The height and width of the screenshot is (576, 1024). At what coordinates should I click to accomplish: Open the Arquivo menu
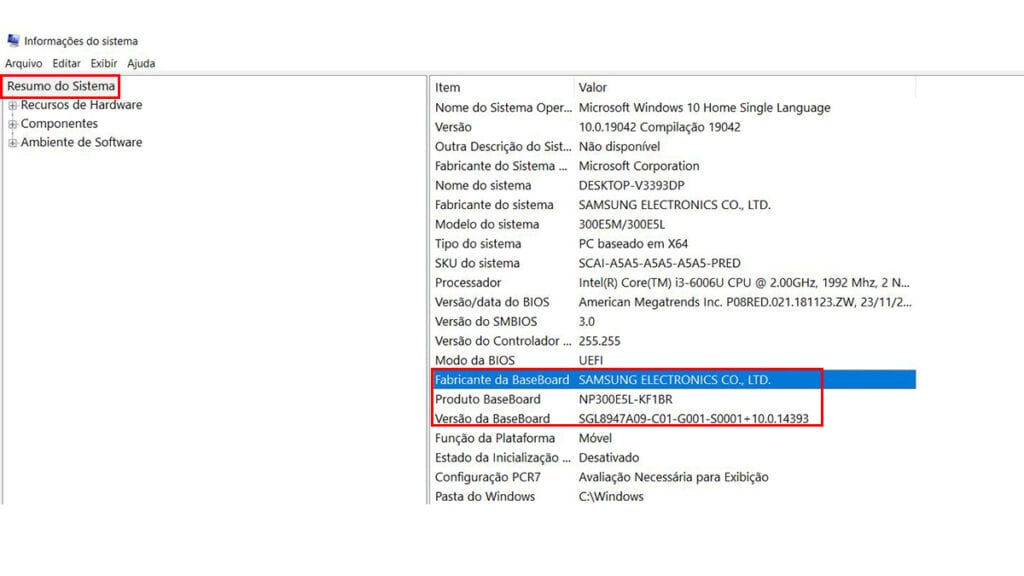pos(24,63)
